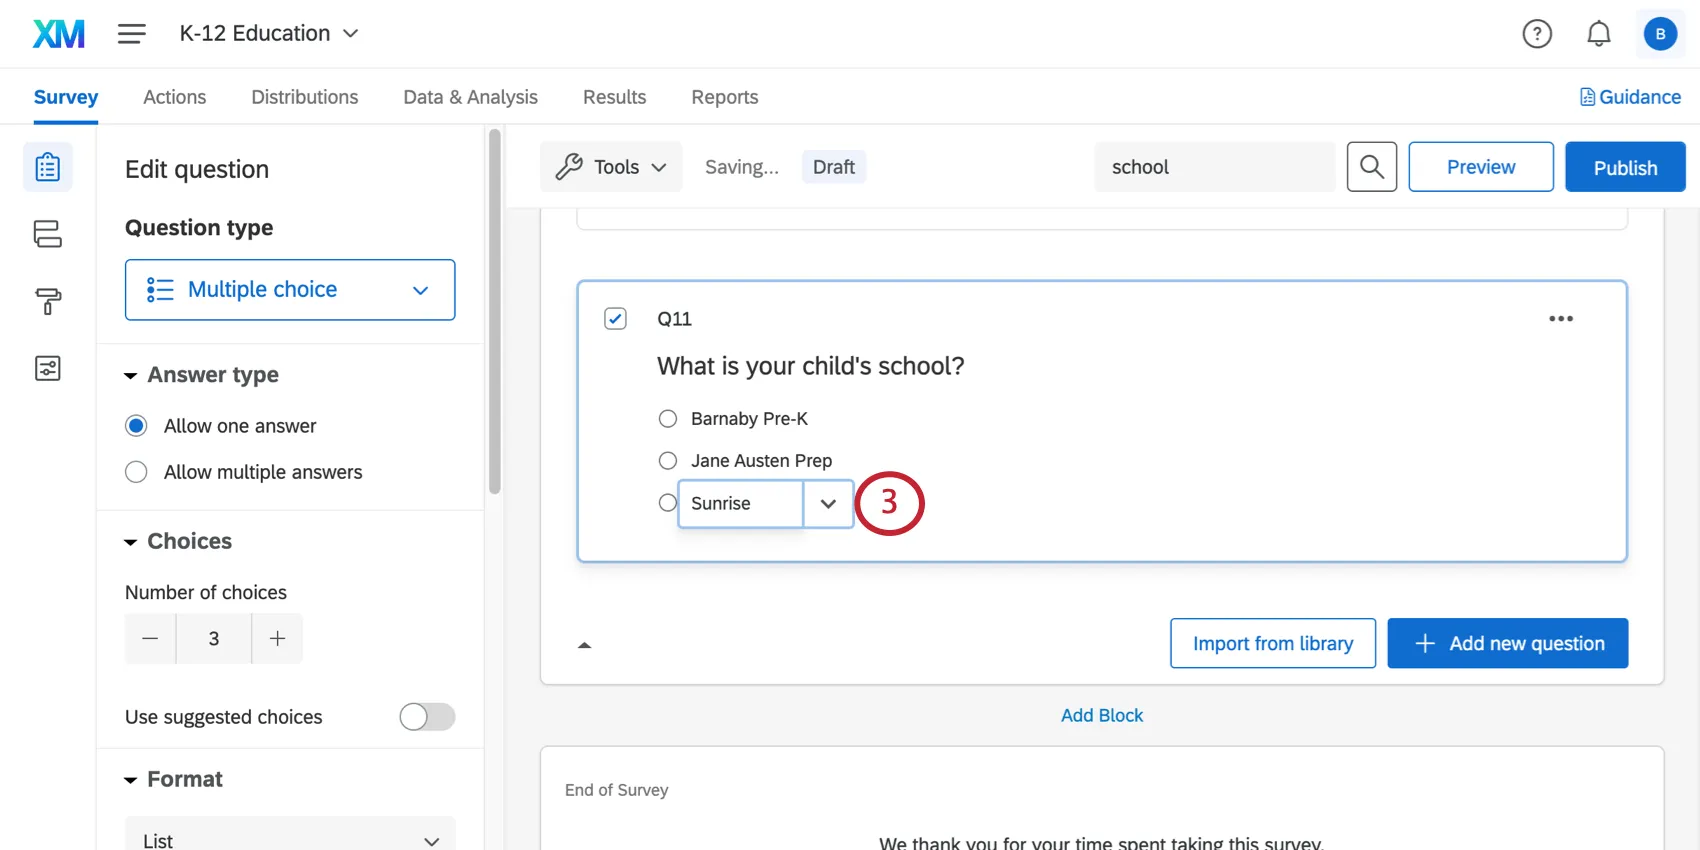This screenshot has width=1700, height=850.
Task: Click the Publish button
Action: (1624, 167)
